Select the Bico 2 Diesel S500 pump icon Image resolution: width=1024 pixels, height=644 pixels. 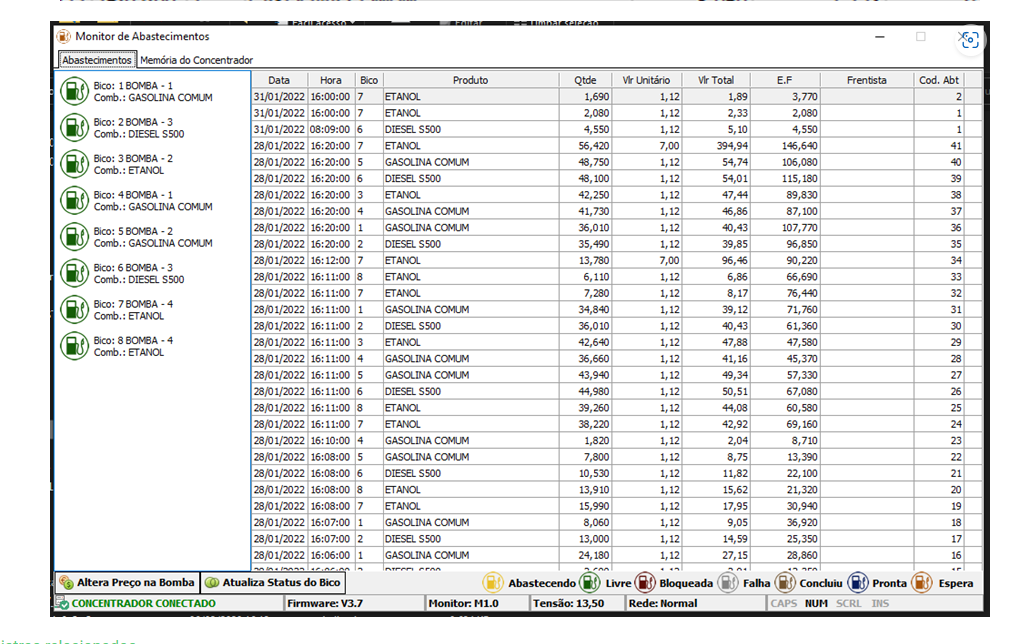point(74,128)
